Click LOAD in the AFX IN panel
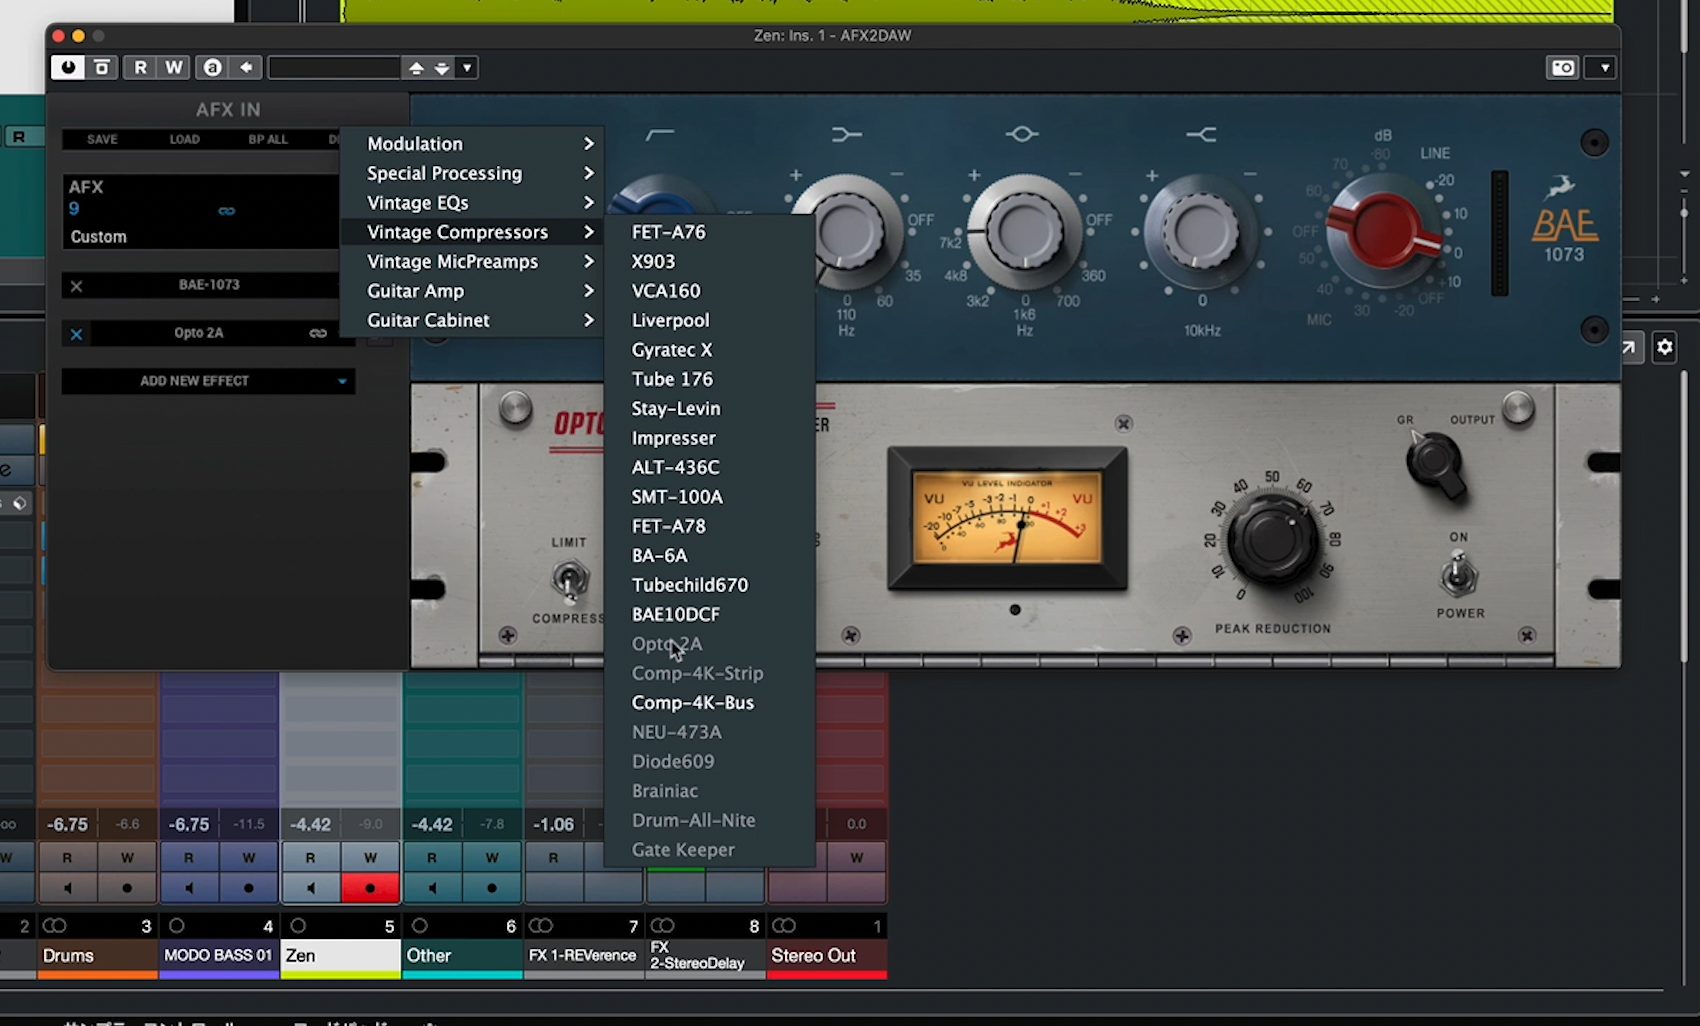Image resolution: width=1700 pixels, height=1026 pixels. click(184, 139)
